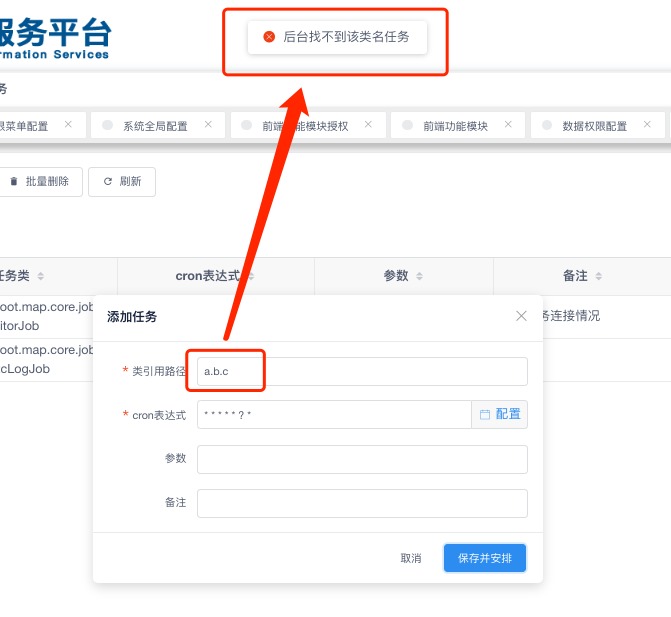Screen dimensions: 671x617
Task: Open the 数据权限配置 tab
Action: [x=594, y=126]
